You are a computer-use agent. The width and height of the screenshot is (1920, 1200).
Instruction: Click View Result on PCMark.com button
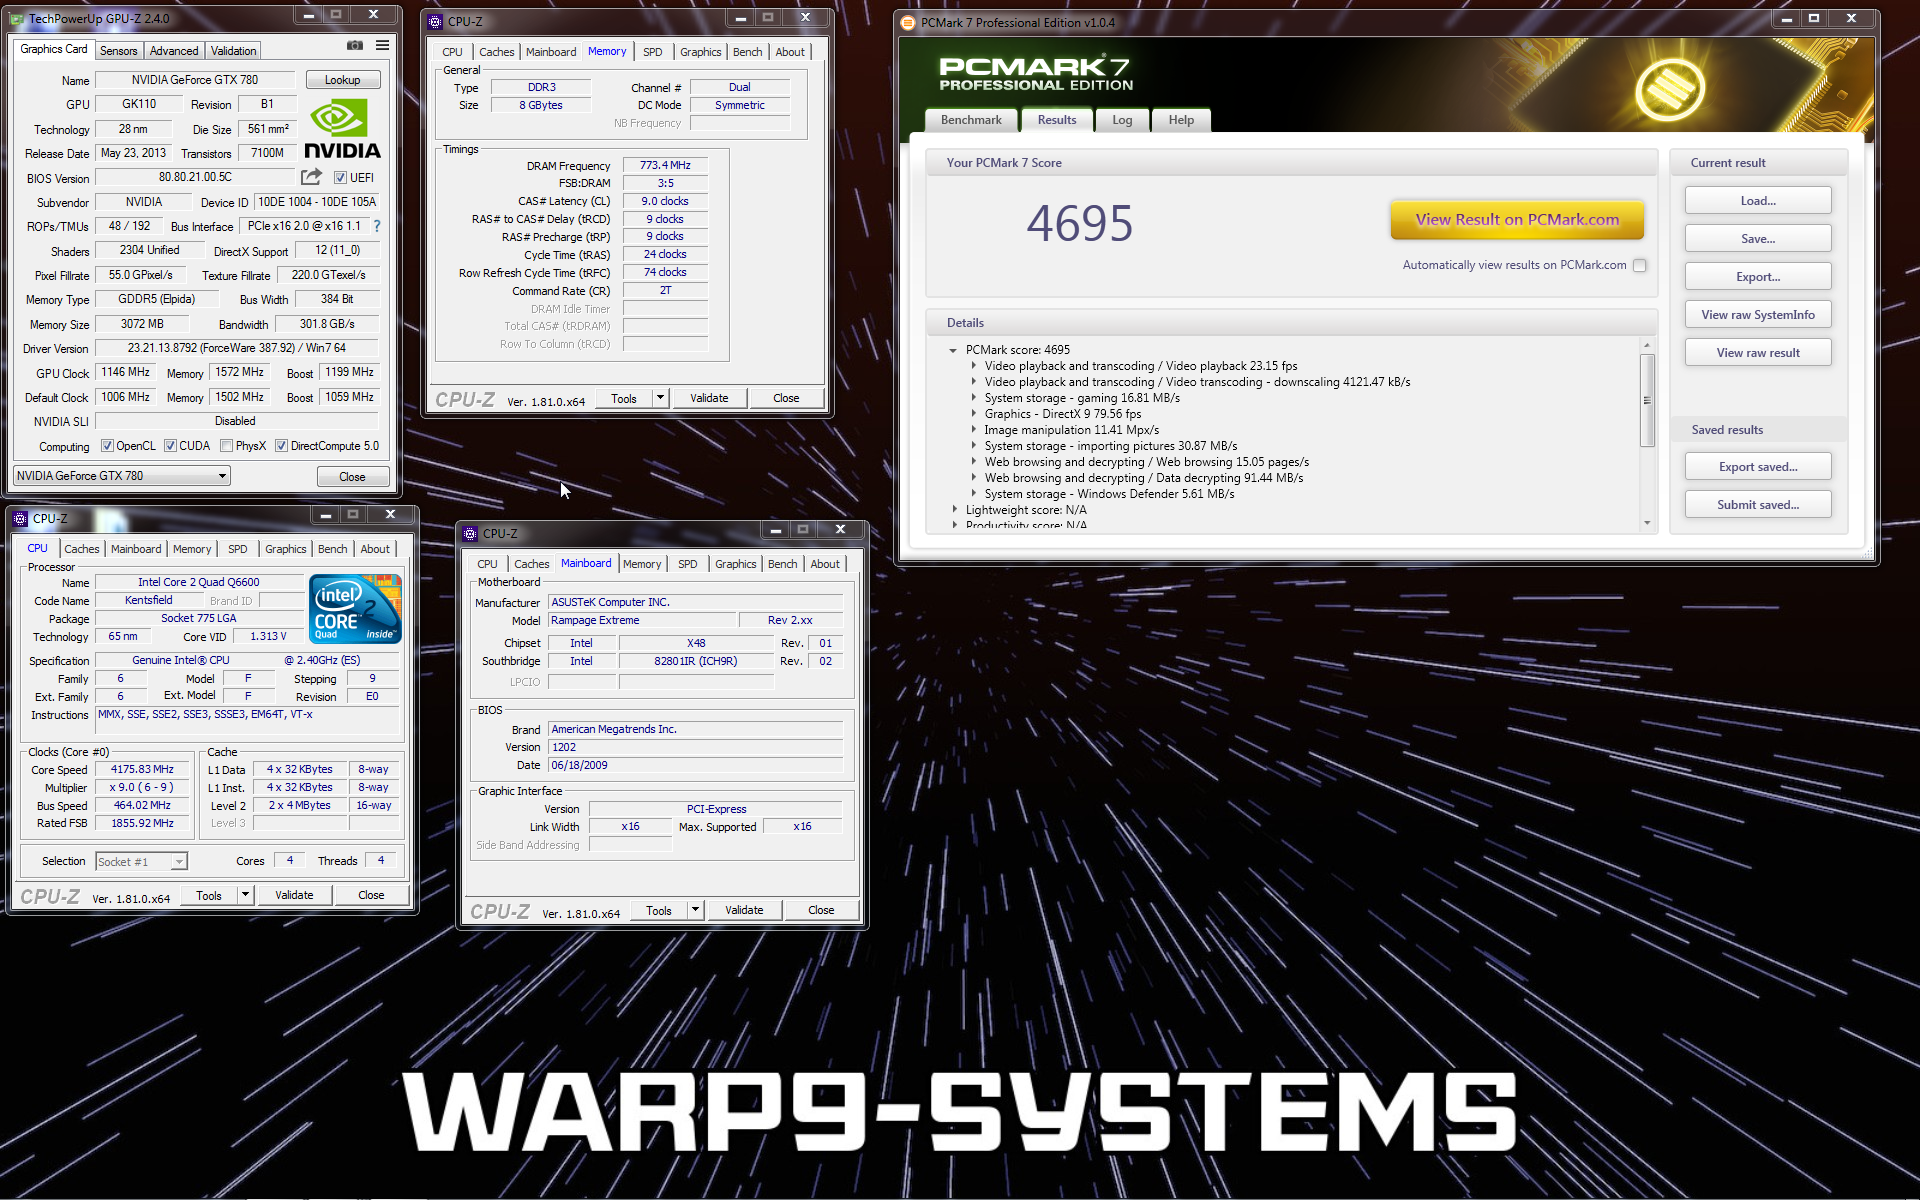1517,220
